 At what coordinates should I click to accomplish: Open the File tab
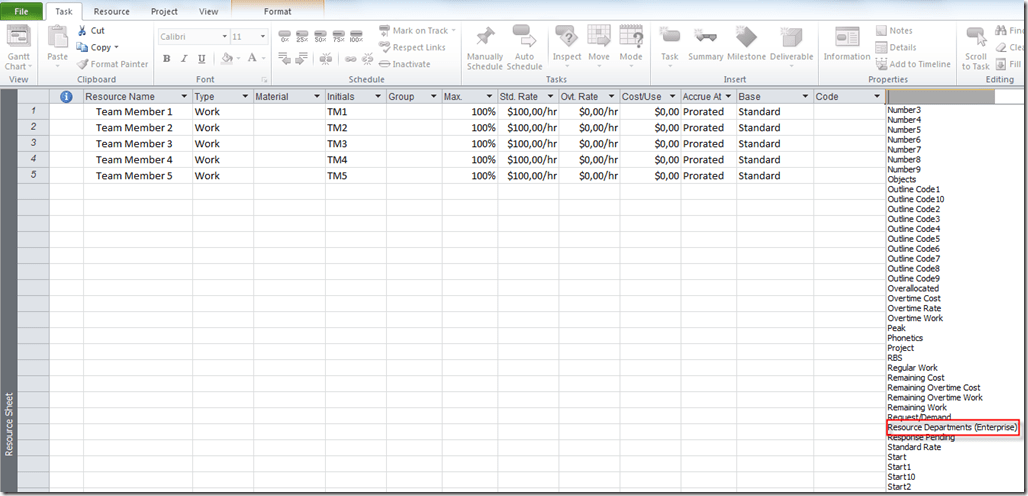click(x=21, y=11)
